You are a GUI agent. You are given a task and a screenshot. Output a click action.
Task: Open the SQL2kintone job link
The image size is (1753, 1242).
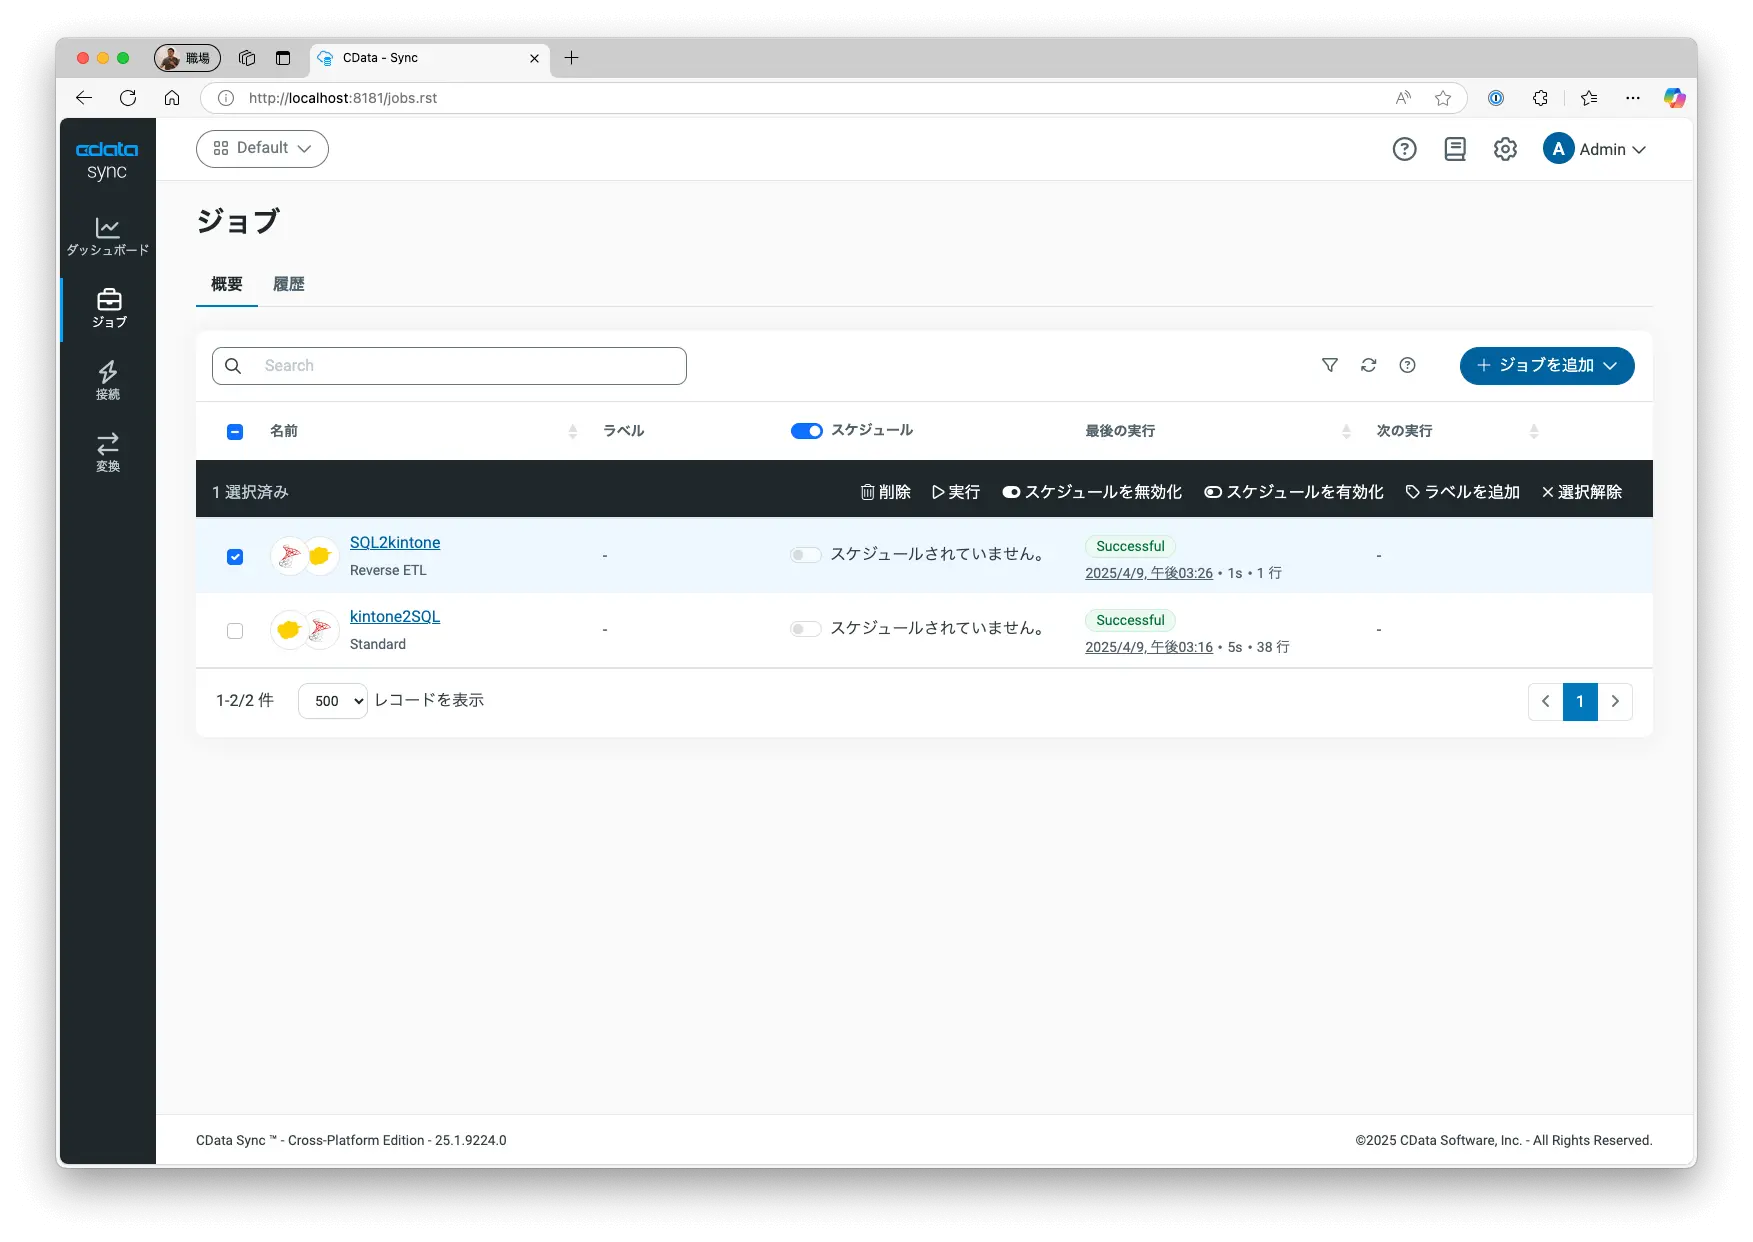coord(395,543)
